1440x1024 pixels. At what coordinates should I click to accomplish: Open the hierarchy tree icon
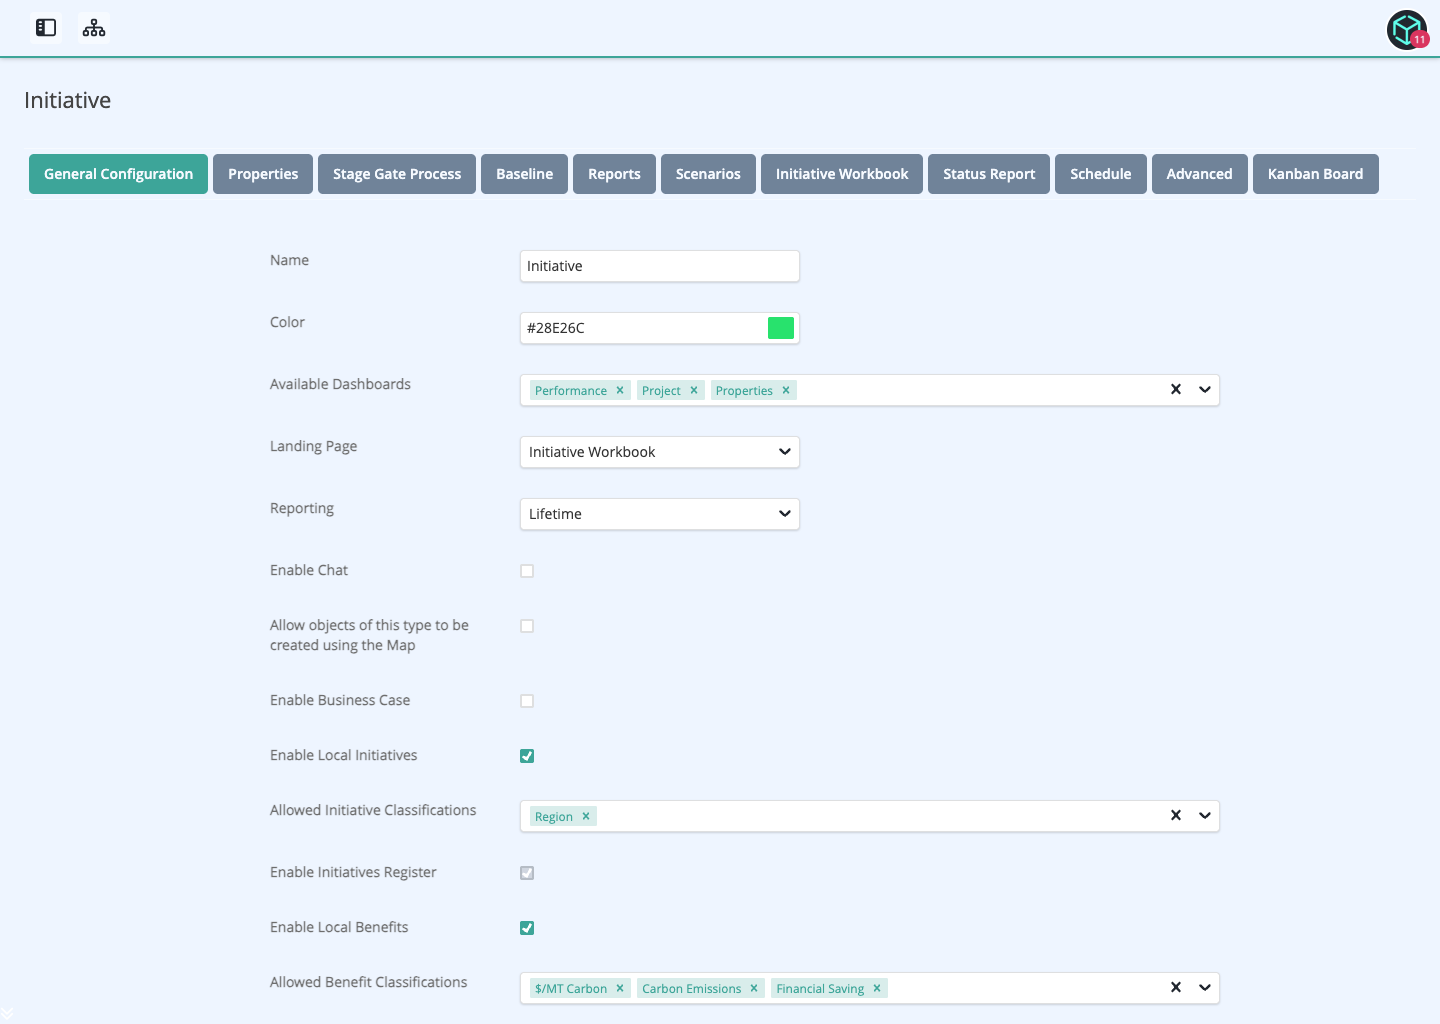[94, 28]
